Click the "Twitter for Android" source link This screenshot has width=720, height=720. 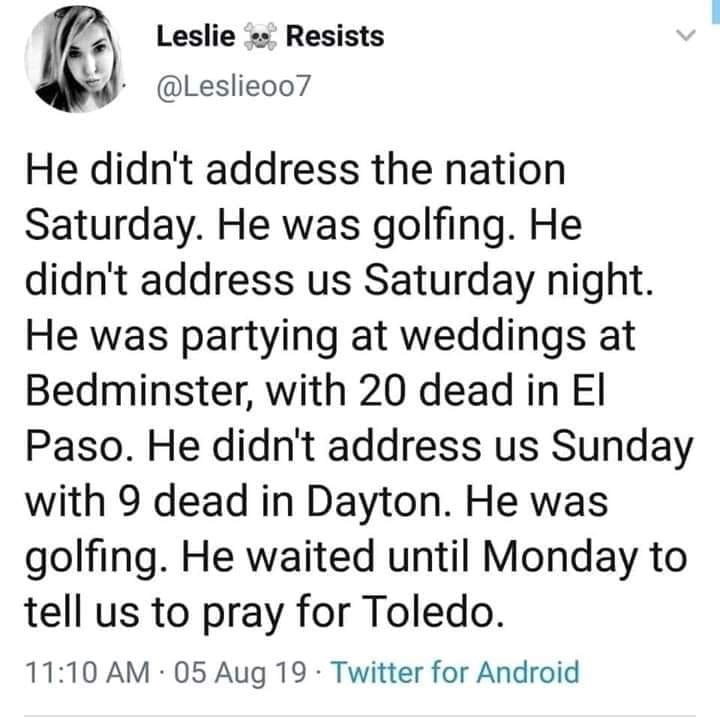pos(454,672)
